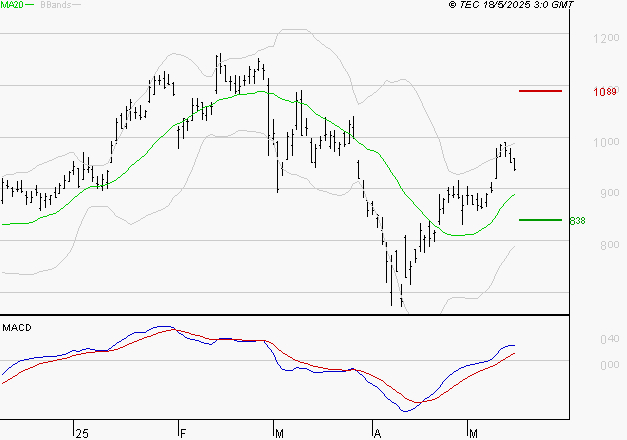Click the 800 price axis label
627x440 pixels.
[x=610, y=245]
